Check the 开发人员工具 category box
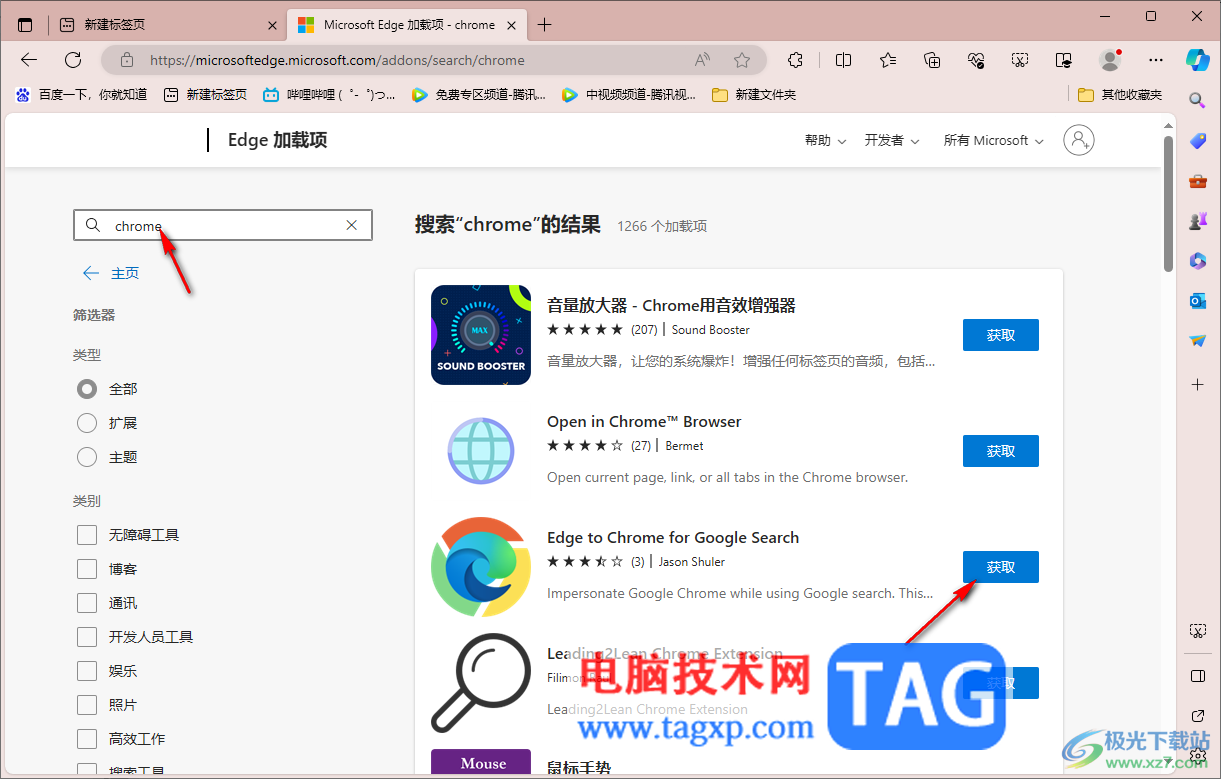The height and width of the screenshot is (779, 1221). coord(87,637)
